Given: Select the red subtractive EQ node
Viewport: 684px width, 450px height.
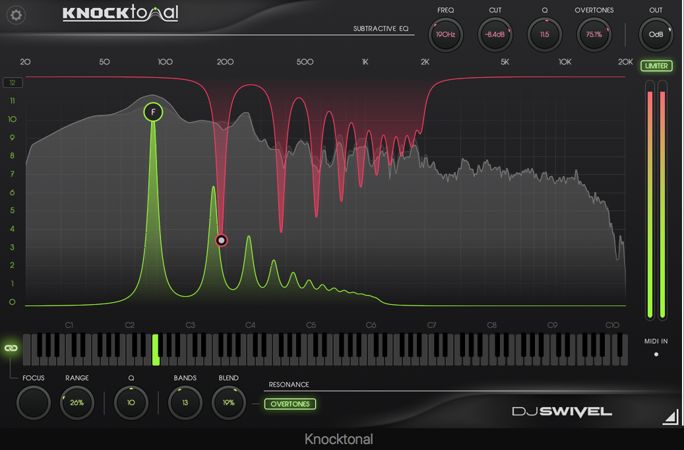Looking at the screenshot, I should (222, 240).
